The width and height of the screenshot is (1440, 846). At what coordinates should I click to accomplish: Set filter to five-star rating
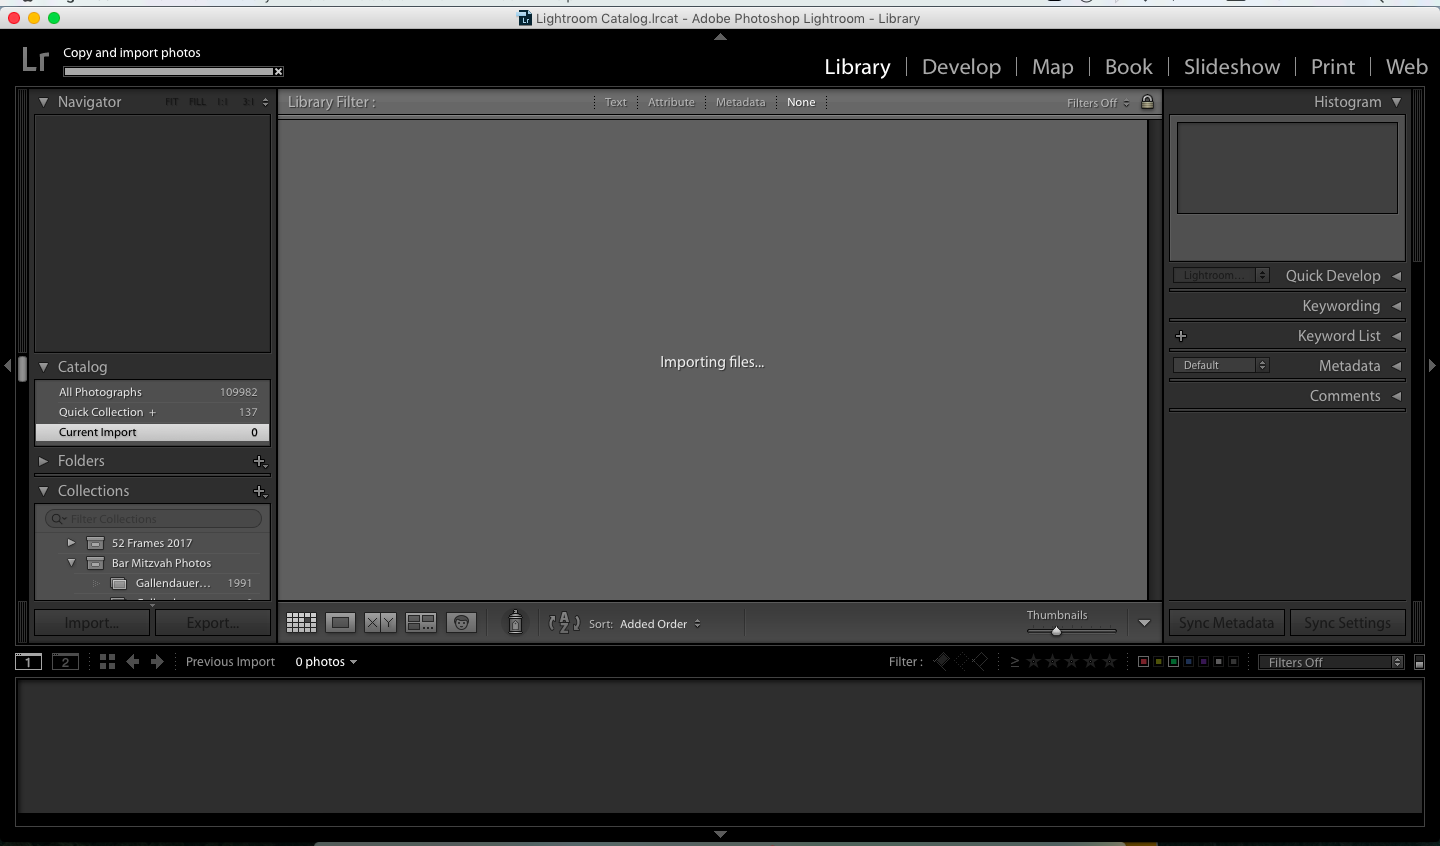click(1110, 661)
